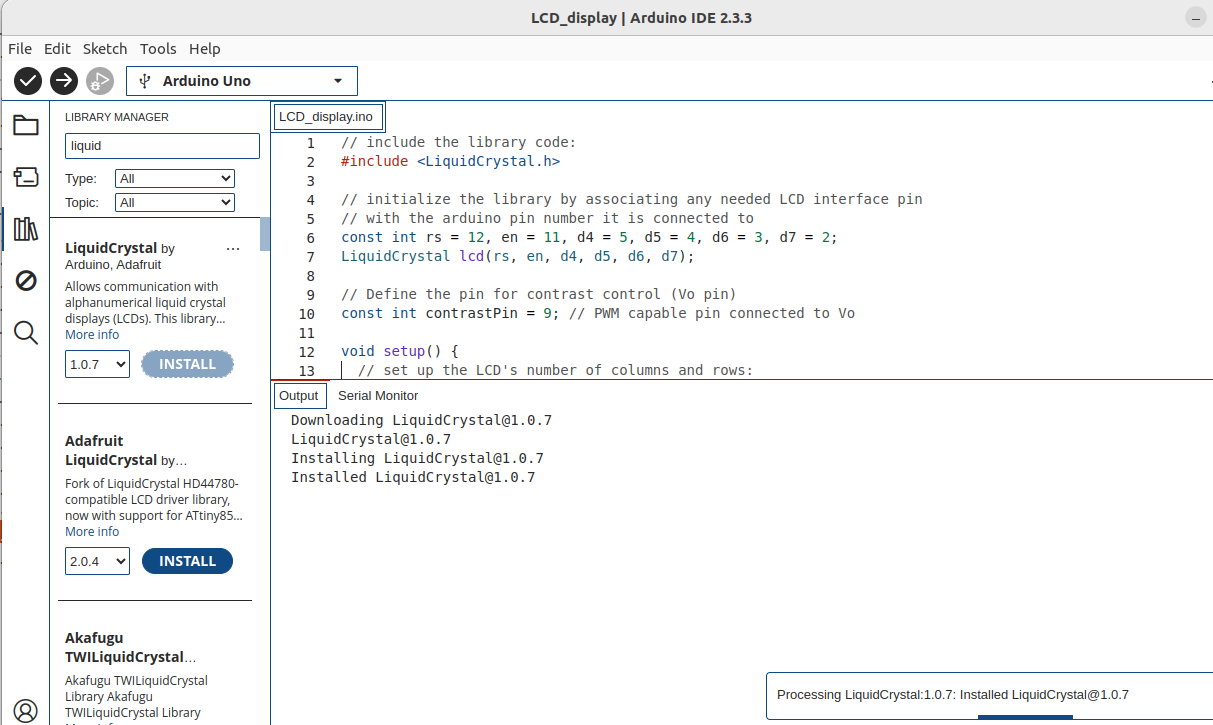This screenshot has width=1213, height=725.
Task: Click the USB icon in board selector
Action: coord(145,81)
